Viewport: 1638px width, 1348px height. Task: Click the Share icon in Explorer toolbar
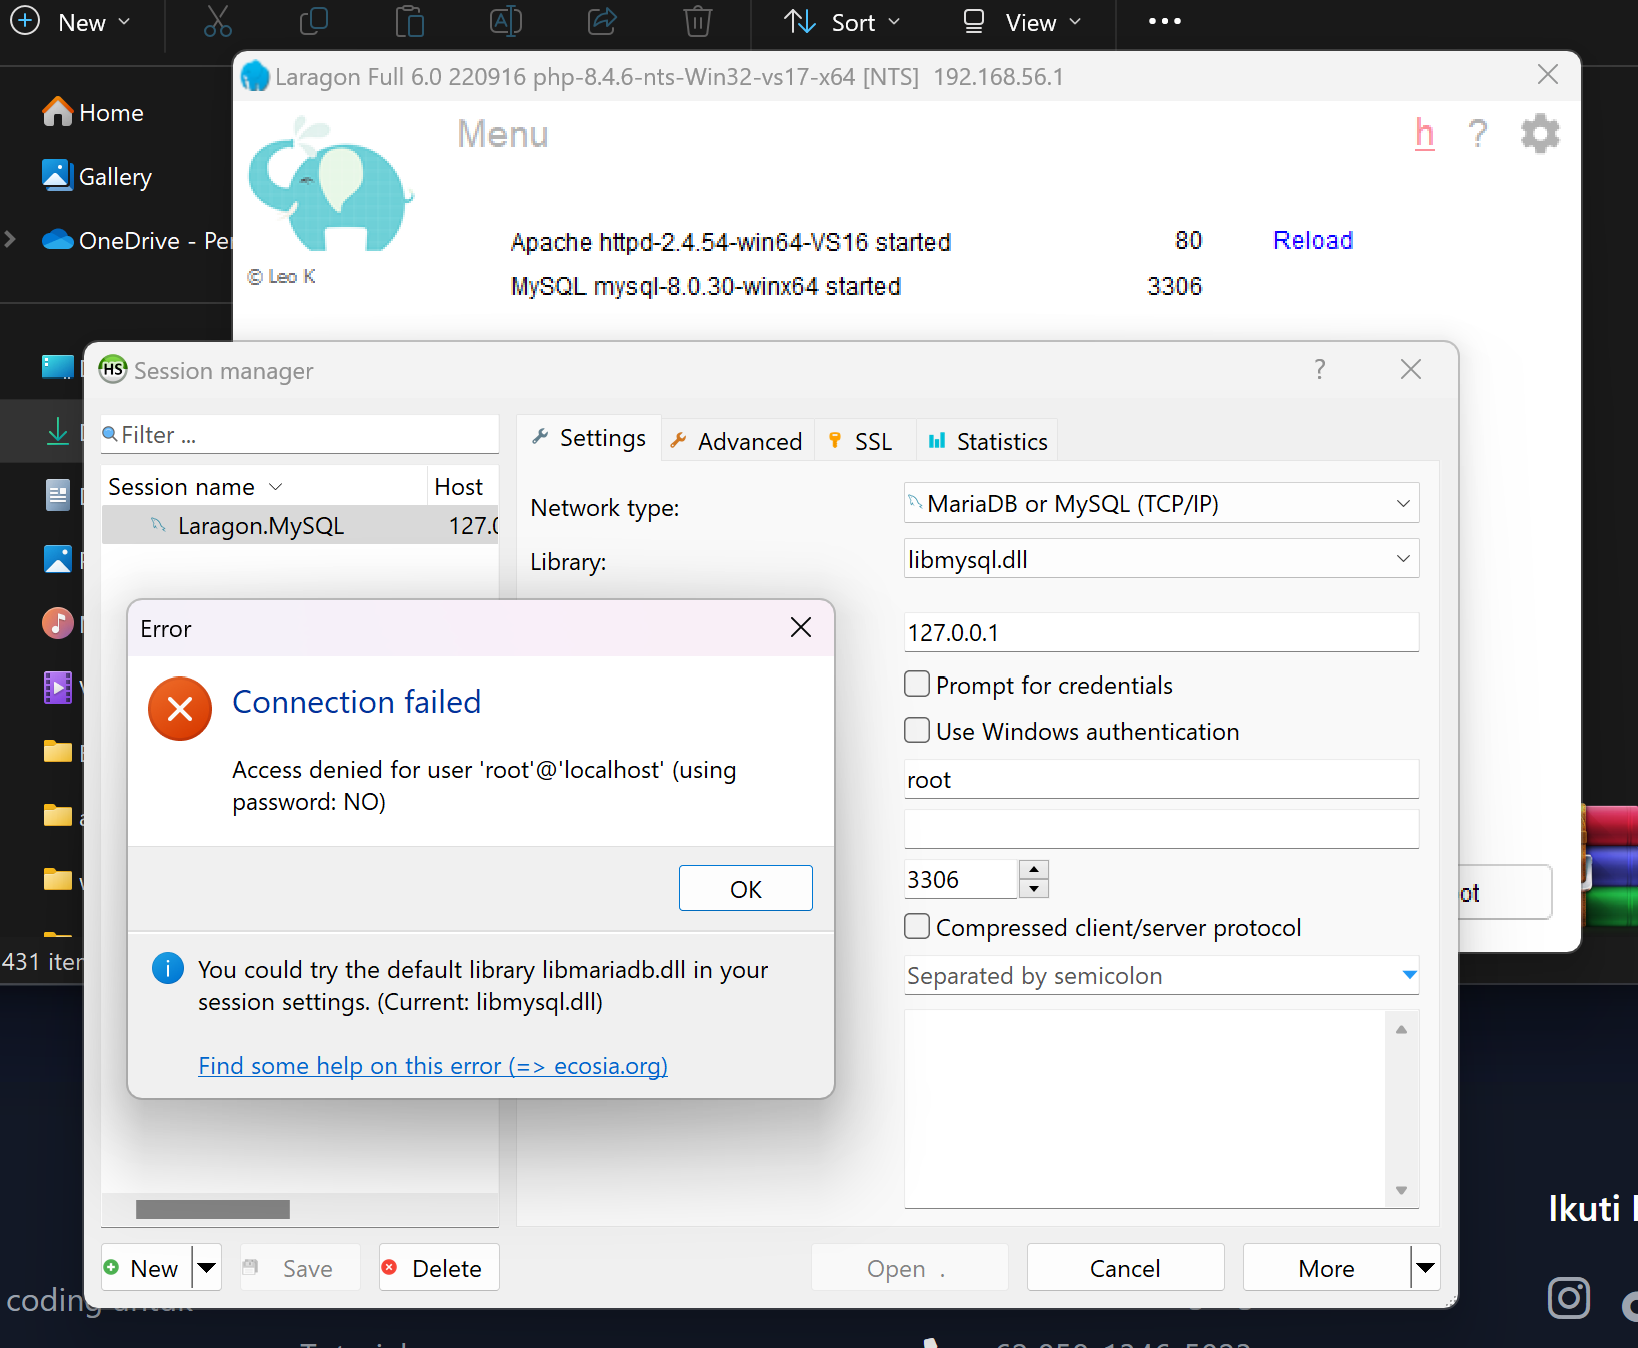coord(601,22)
